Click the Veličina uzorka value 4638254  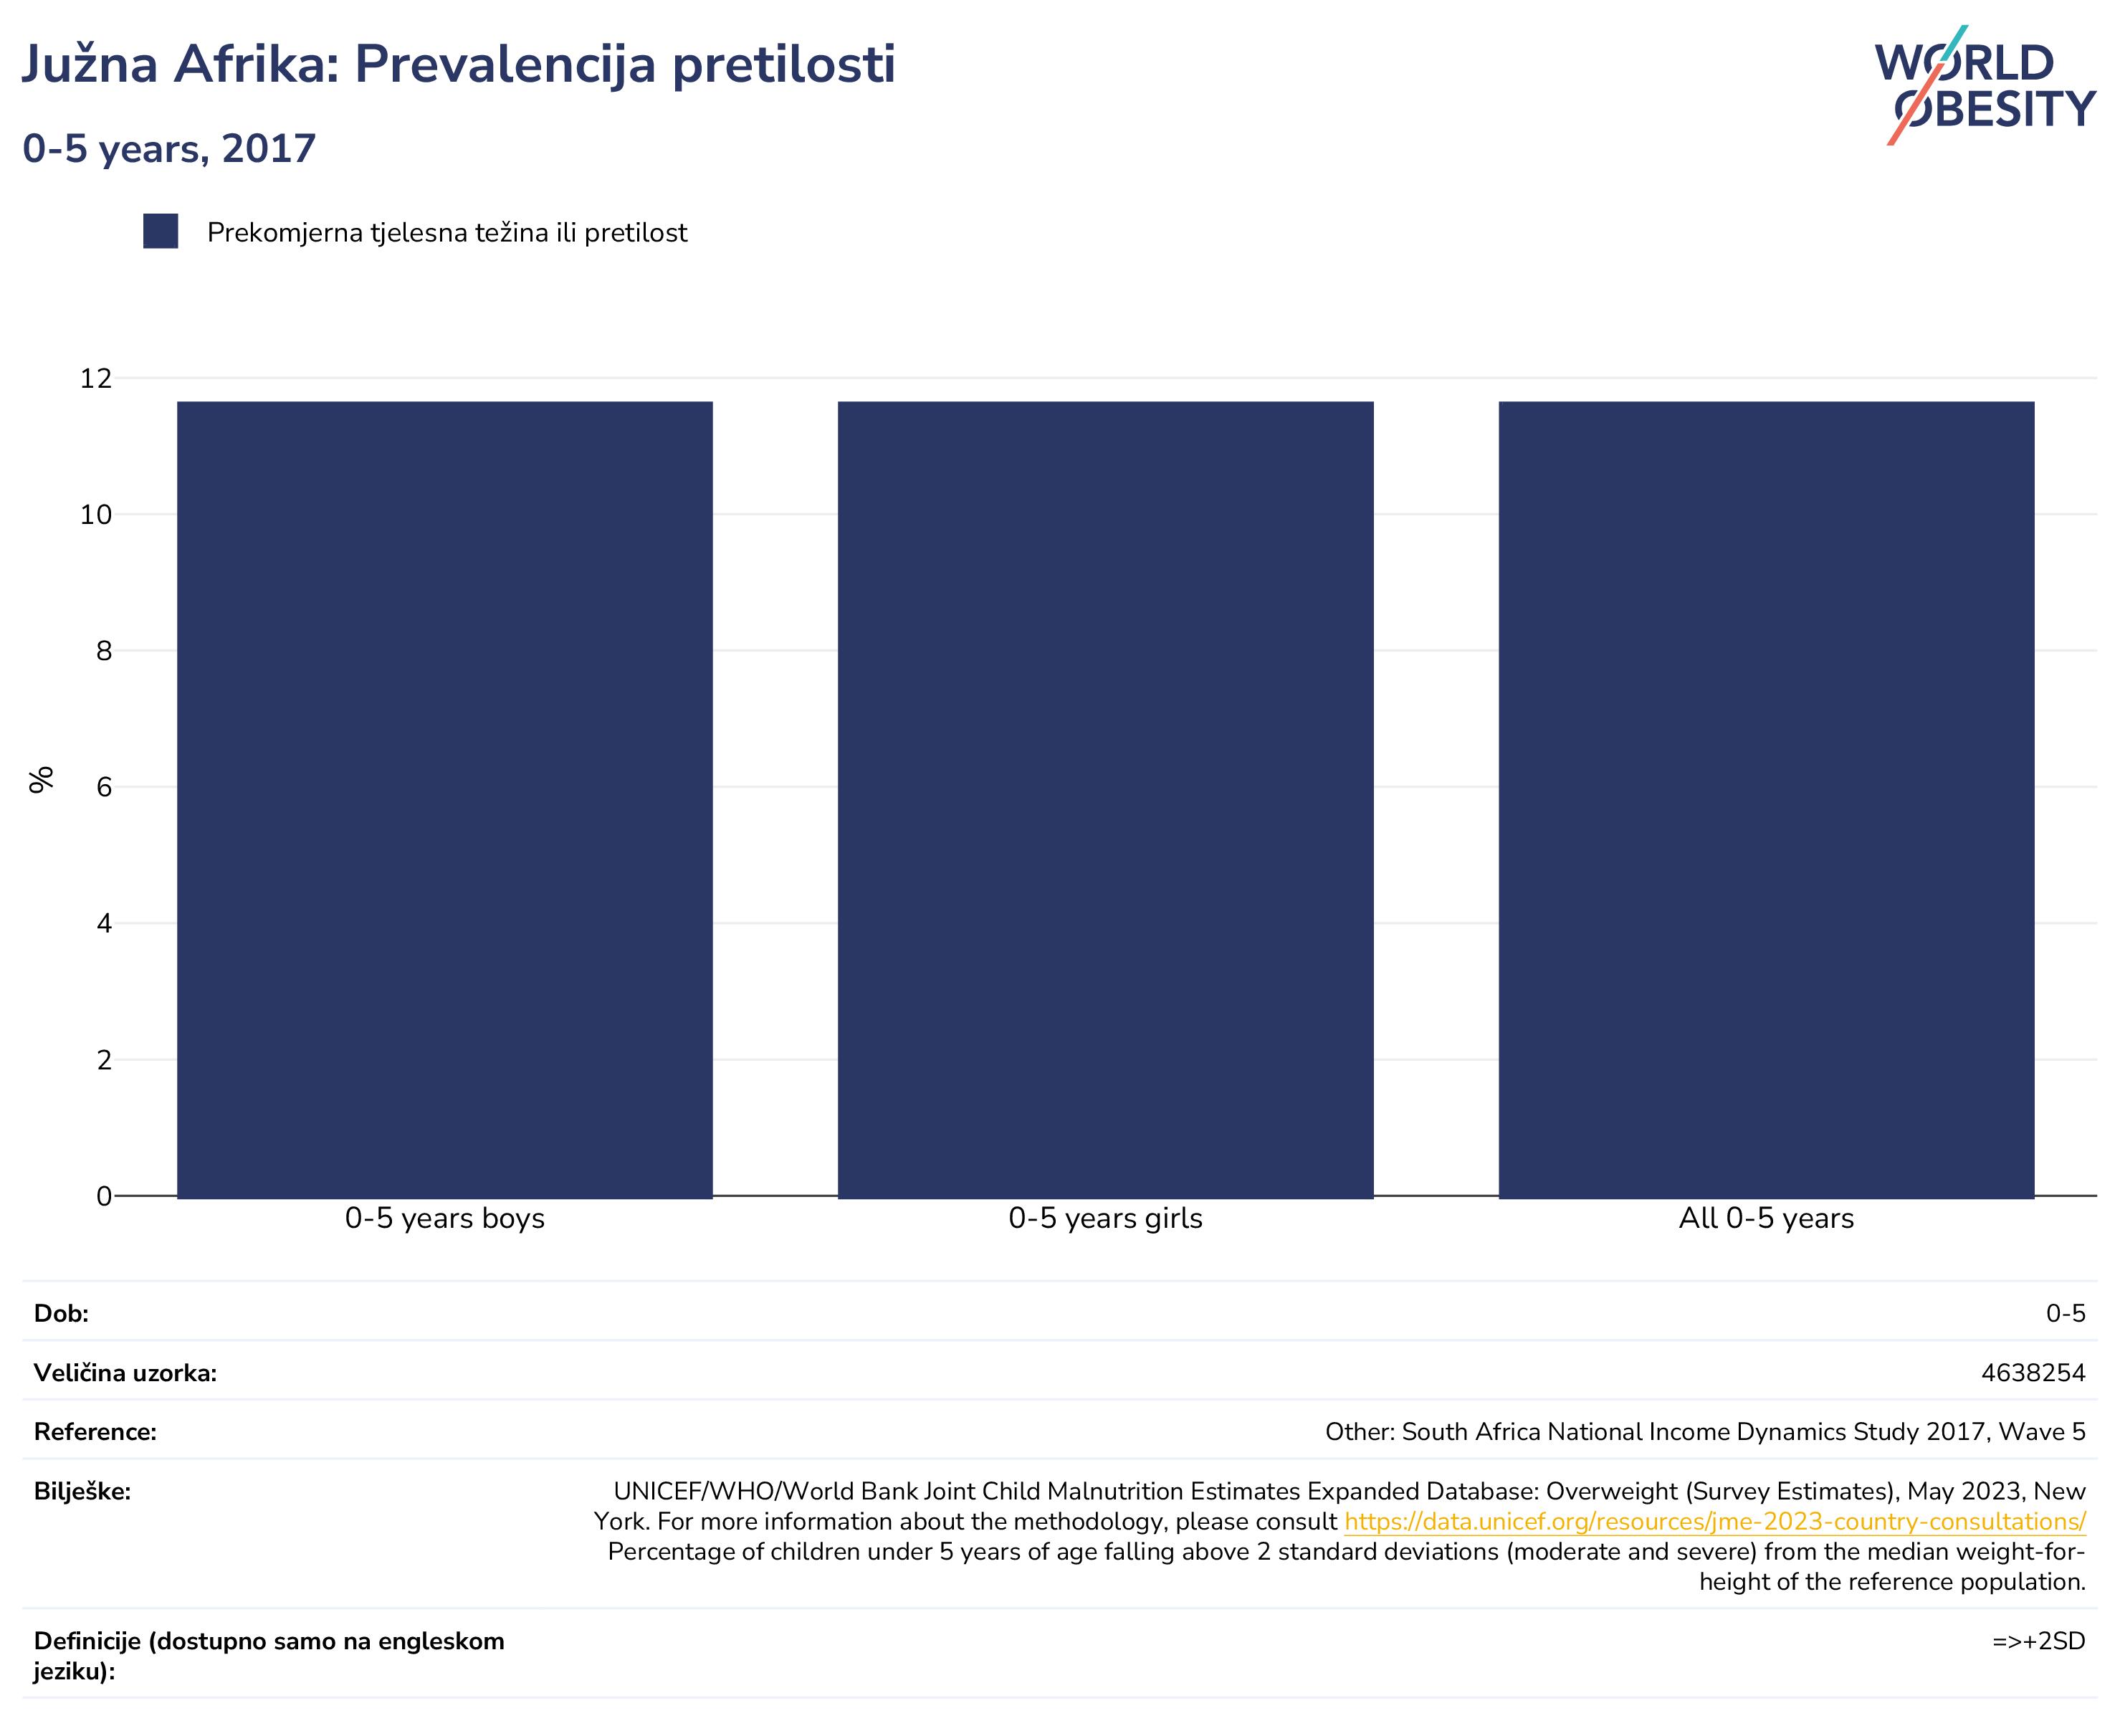tap(2033, 1372)
